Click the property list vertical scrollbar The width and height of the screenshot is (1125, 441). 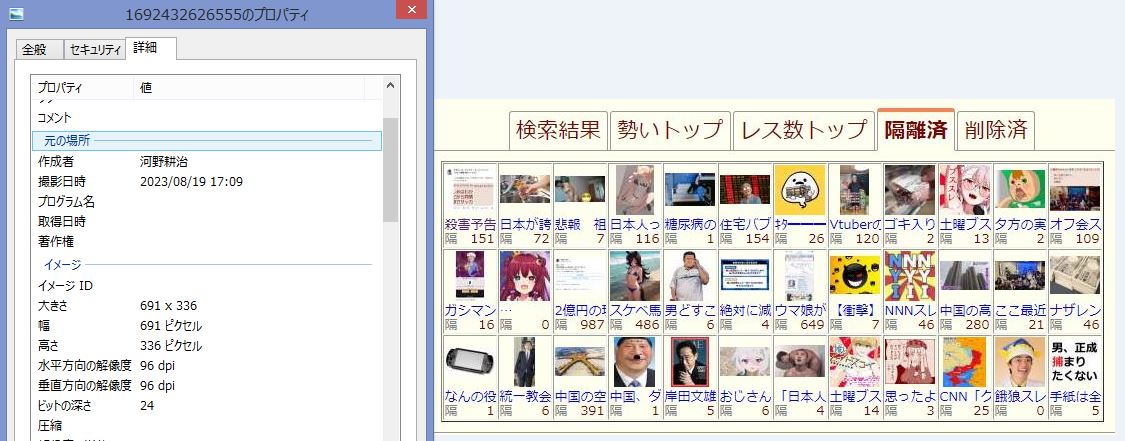(390, 250)
